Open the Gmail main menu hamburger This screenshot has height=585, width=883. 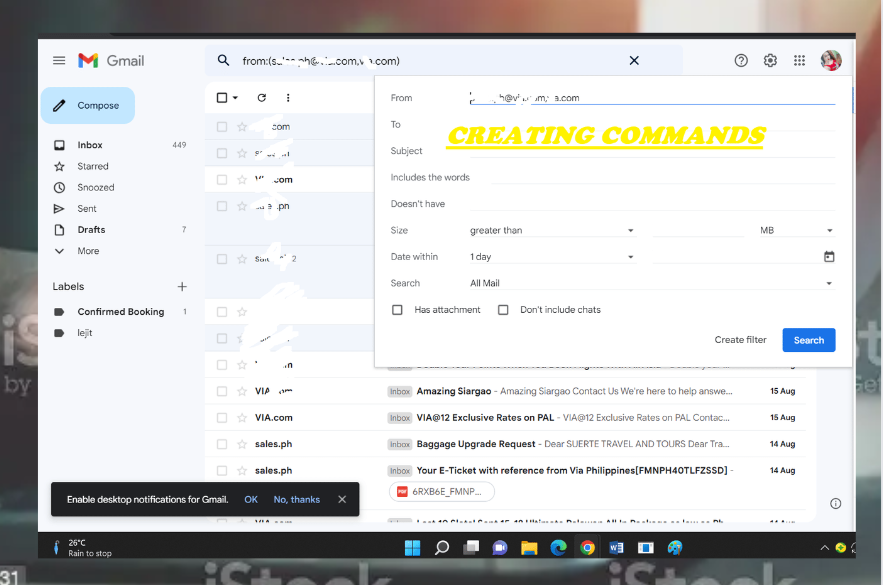click(59, 60)
